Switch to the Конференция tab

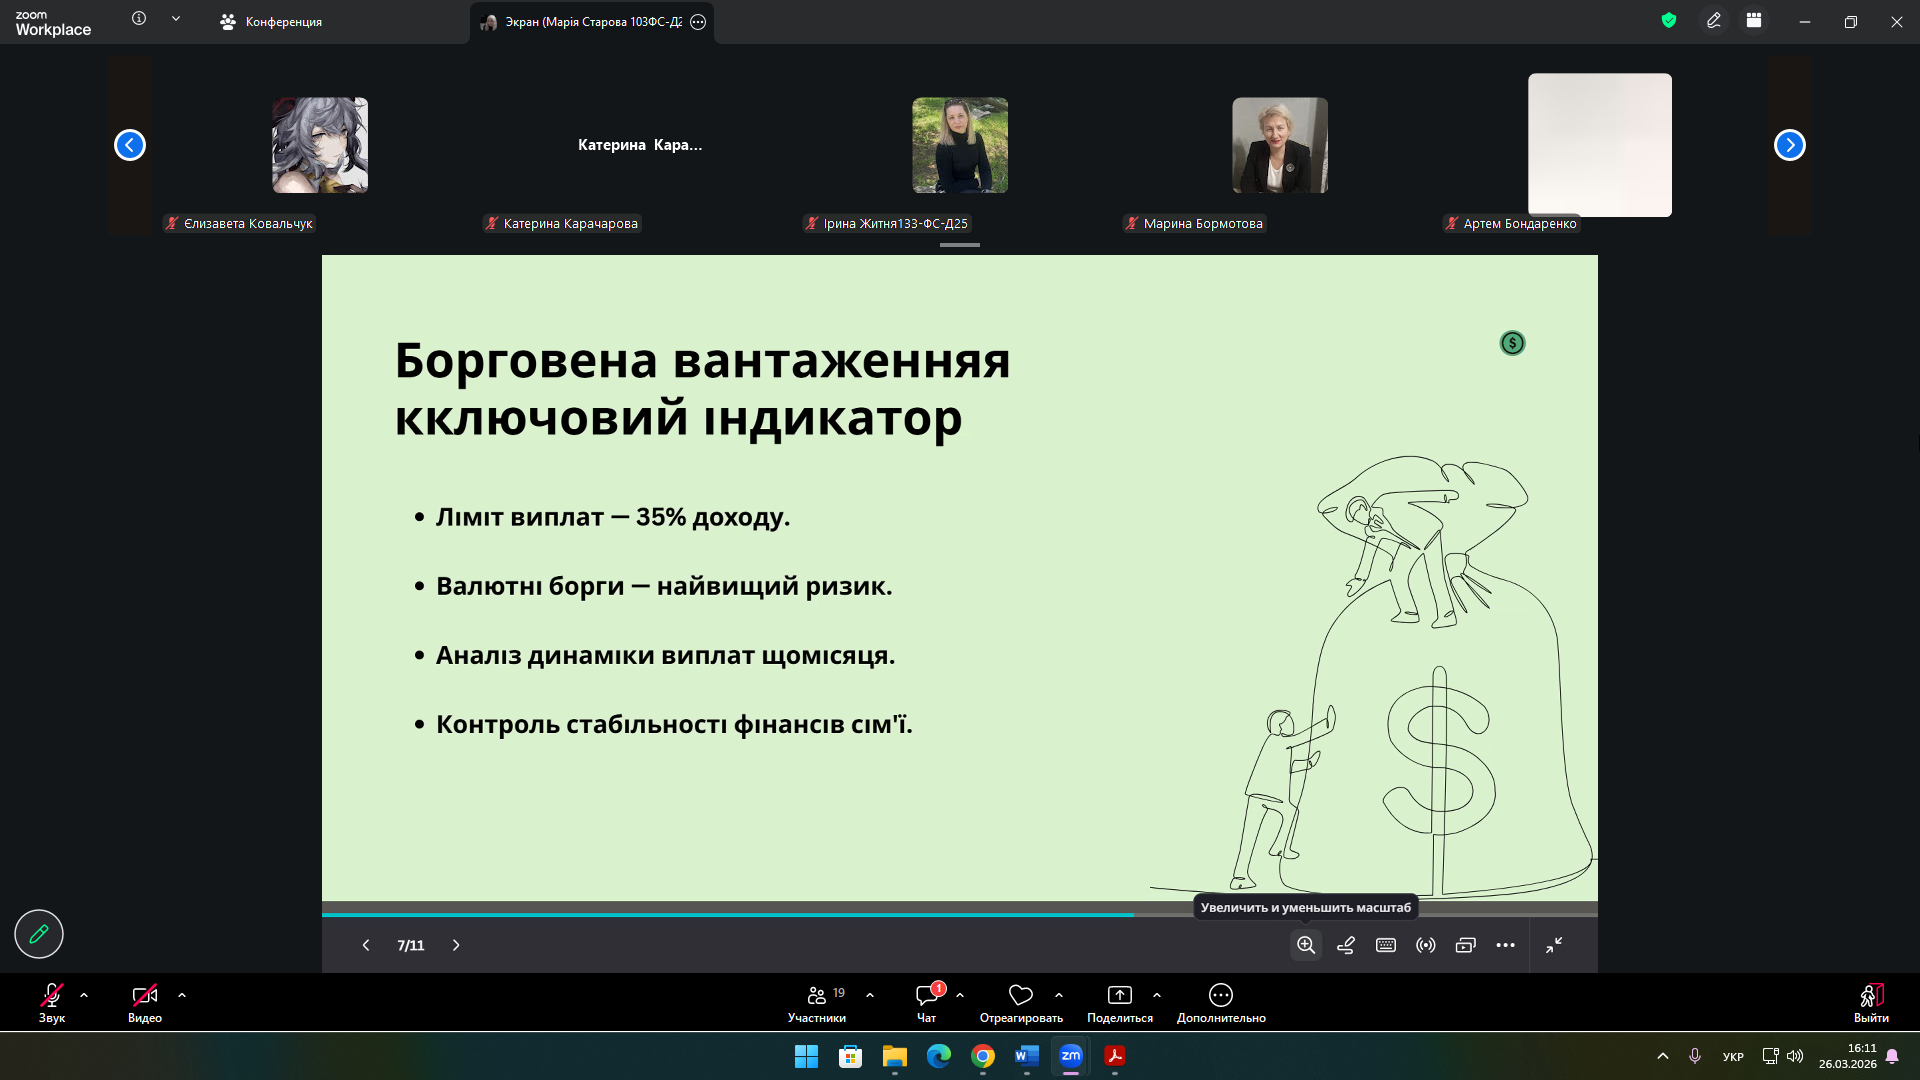coord(272,21)
